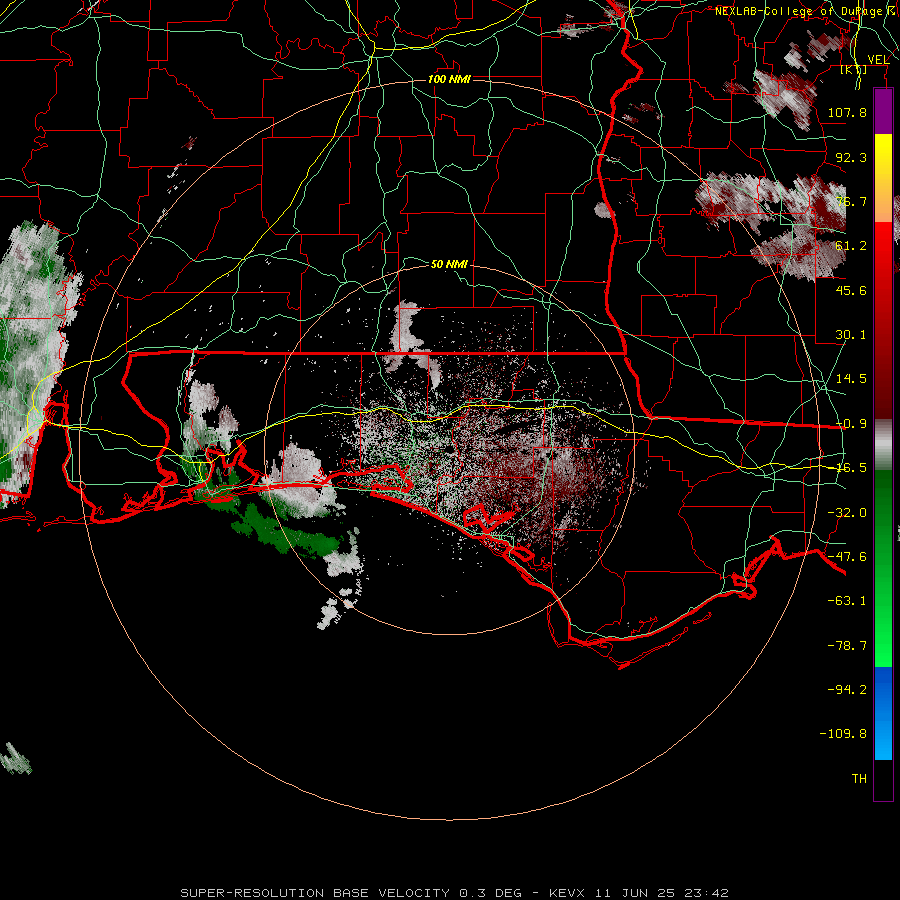This screenshot has height=900, width=900.
Task: Click the -94.2 velocity scale value
Action: click(847, 689)
